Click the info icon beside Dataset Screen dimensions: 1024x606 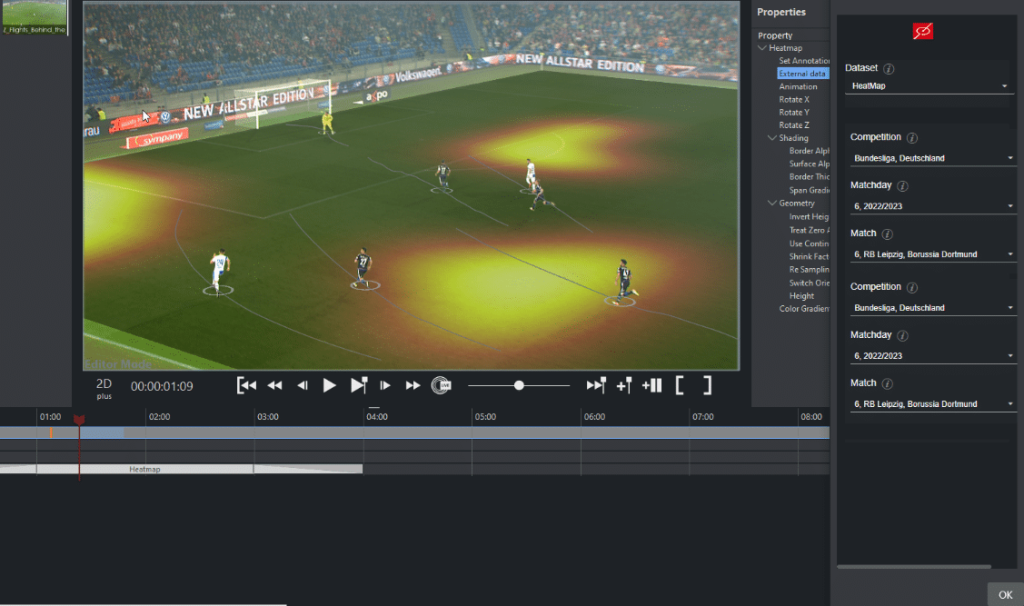[x=889, y=68]
